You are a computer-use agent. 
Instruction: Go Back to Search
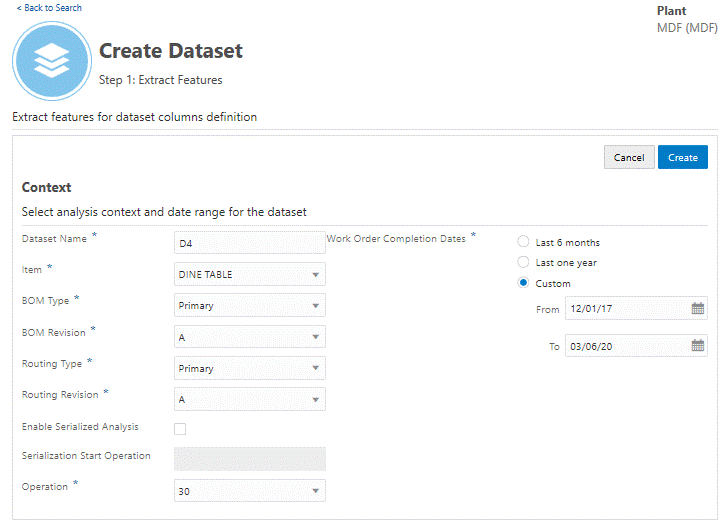click(49, 8)
